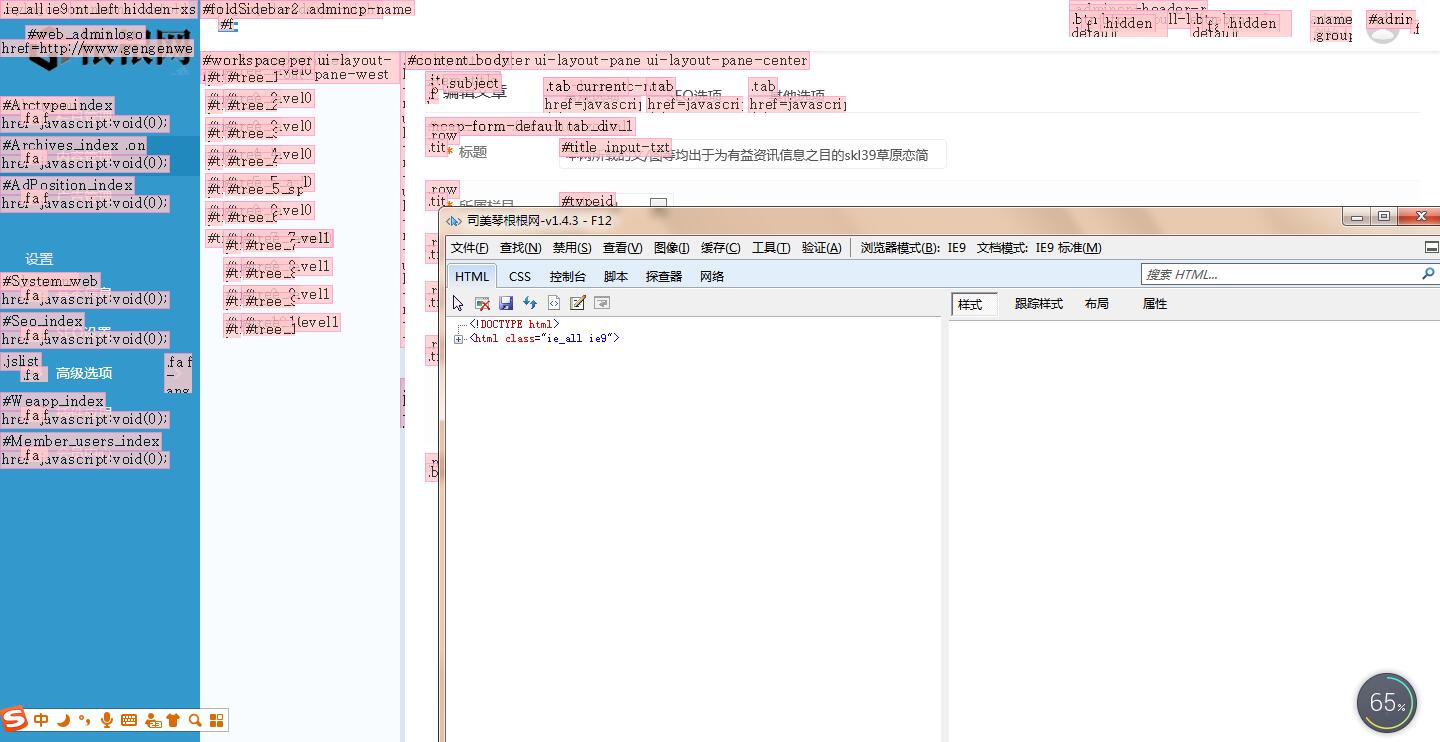Viewport: 1440px width, 742px height.
Task: Click the pin/unpin icon at F12 menu bar's right end
Action: (1431, 247)
